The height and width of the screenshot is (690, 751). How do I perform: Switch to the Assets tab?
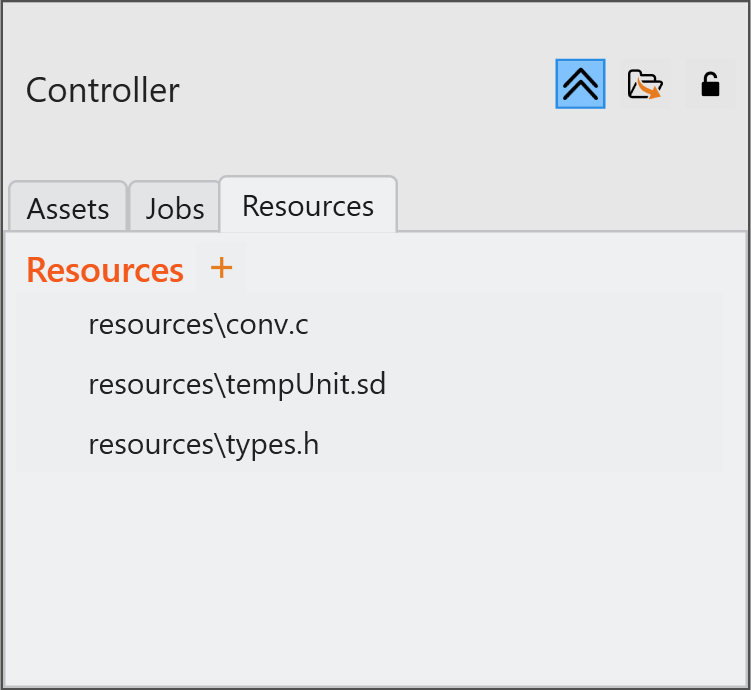[x=68, y=208]
